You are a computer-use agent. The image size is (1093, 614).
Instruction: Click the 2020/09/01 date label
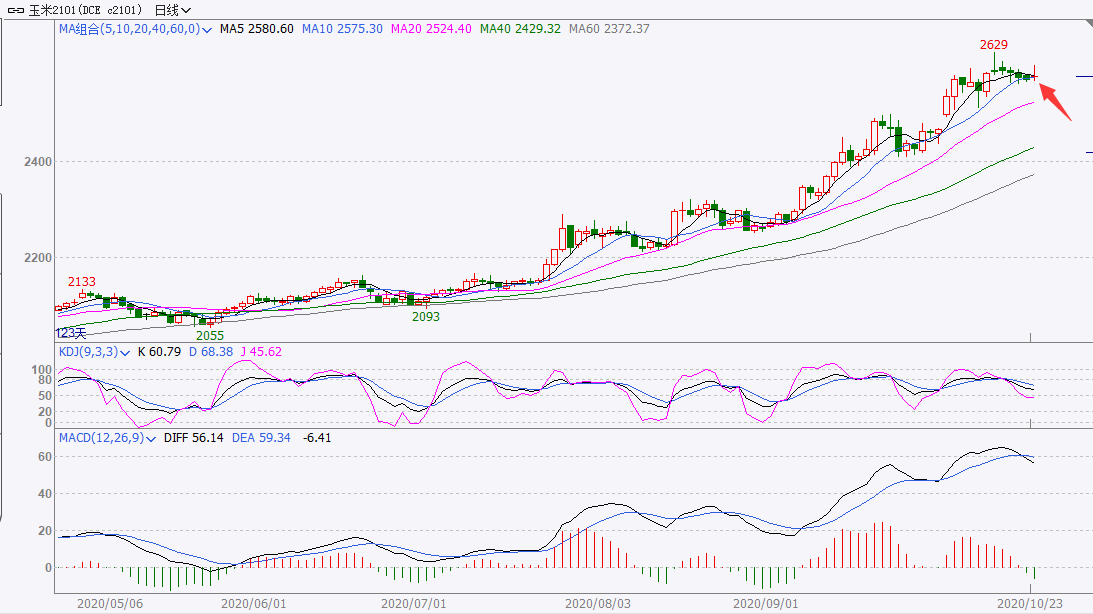pyautogui.click(x=765, y=604)
